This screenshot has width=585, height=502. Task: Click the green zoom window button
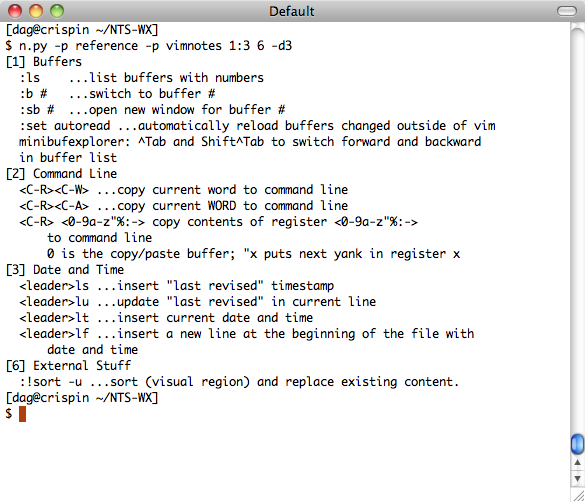pos(57,11)
